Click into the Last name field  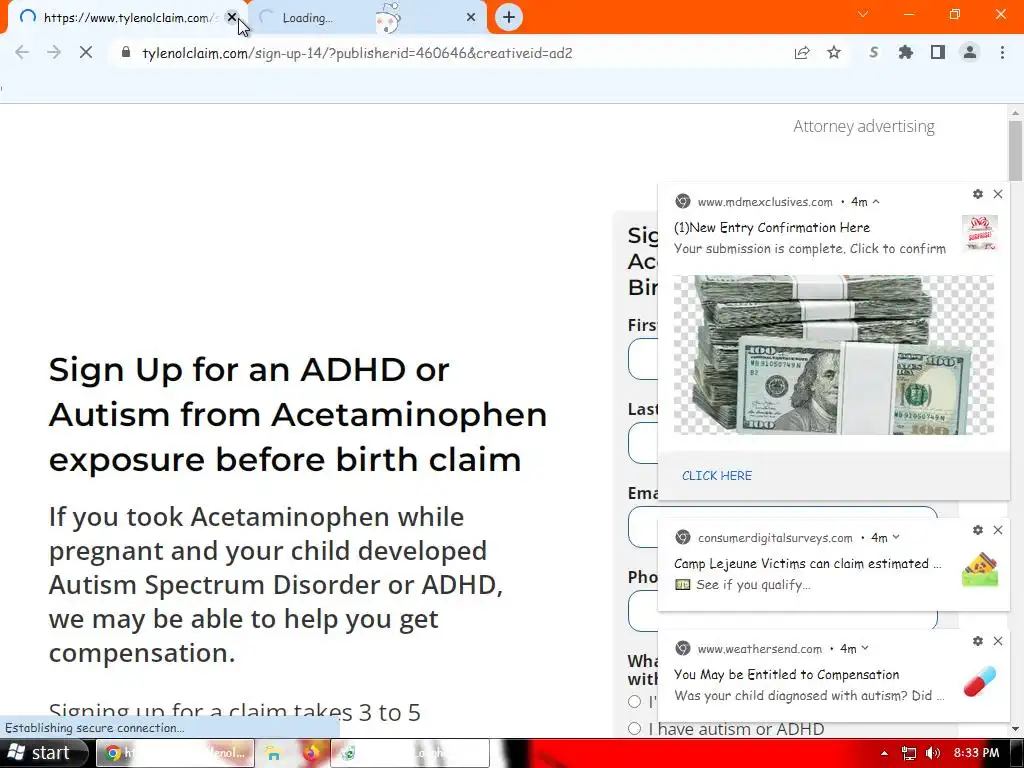coord(643,443)
